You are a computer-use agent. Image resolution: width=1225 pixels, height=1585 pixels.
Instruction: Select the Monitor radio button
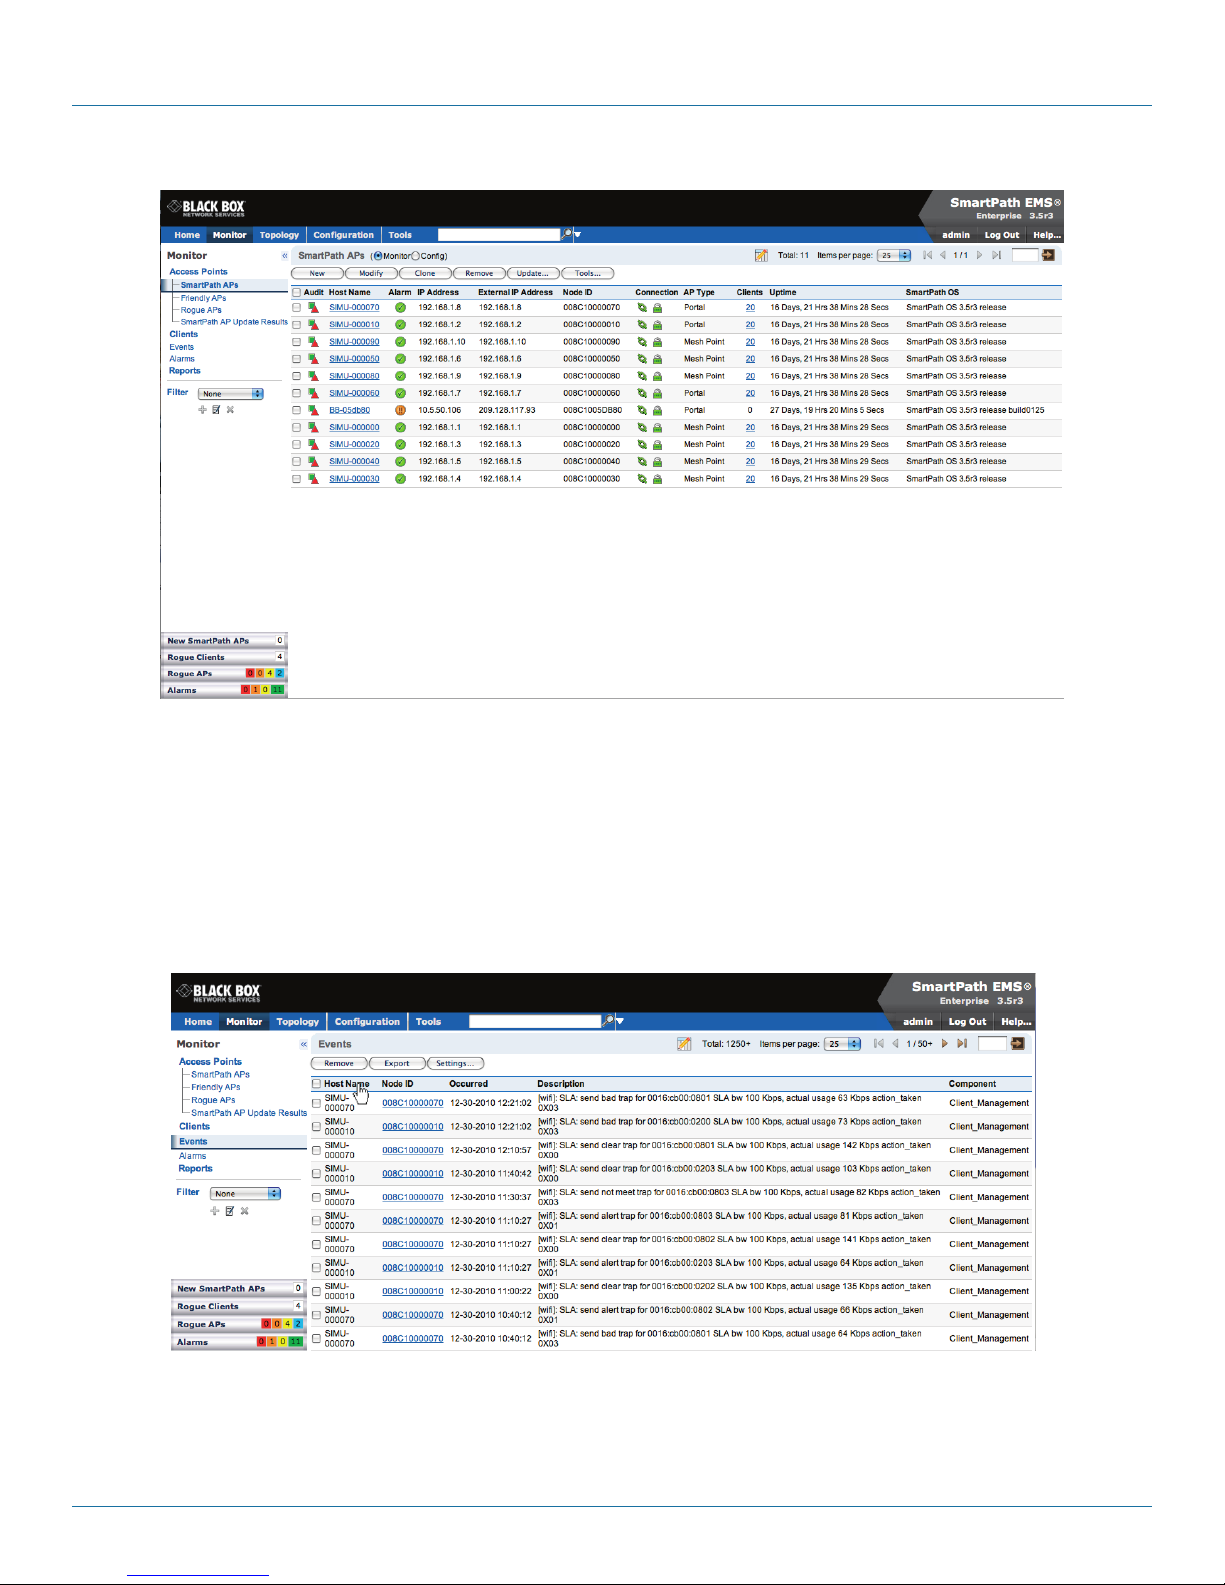[x=378, y=256]
